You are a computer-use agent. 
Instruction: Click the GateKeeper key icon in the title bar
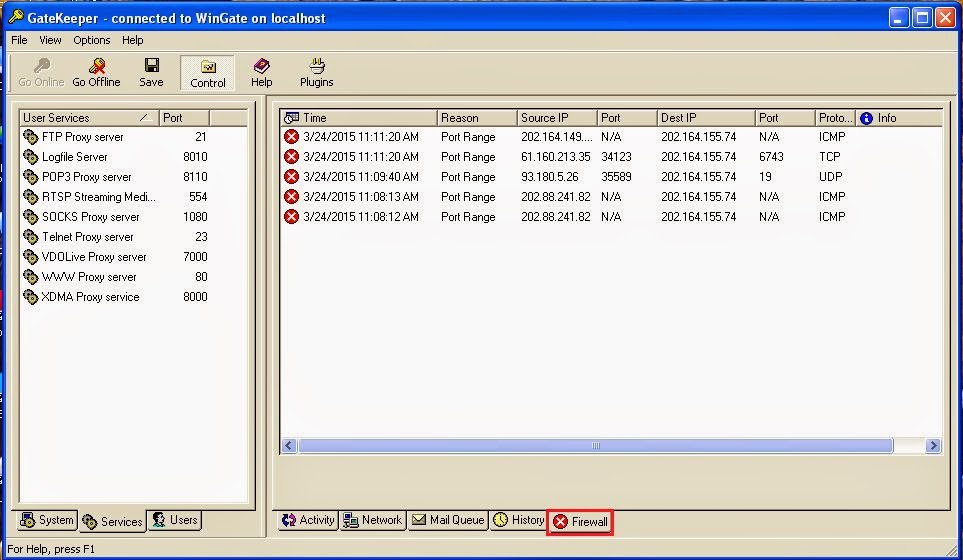[x=16, y=17]
